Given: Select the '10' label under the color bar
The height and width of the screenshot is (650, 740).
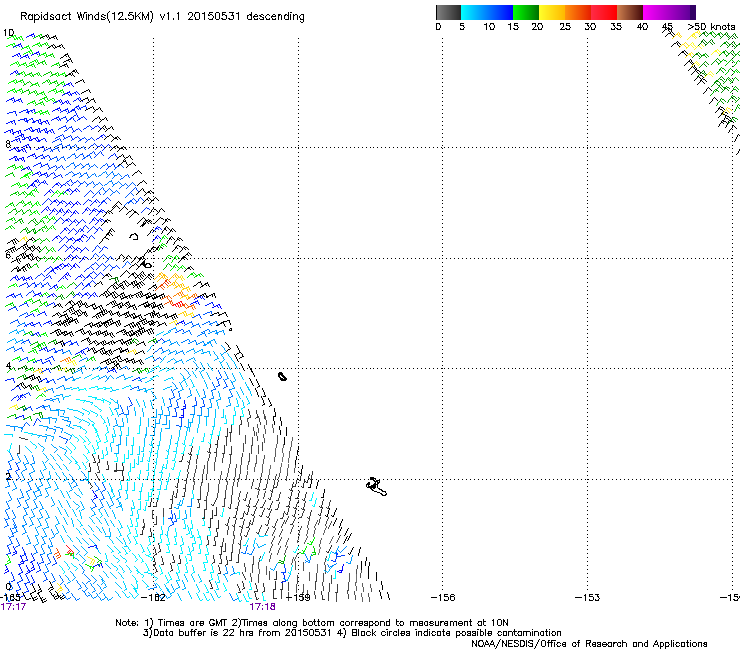Looking at the screenshot, I should [489, 27].
